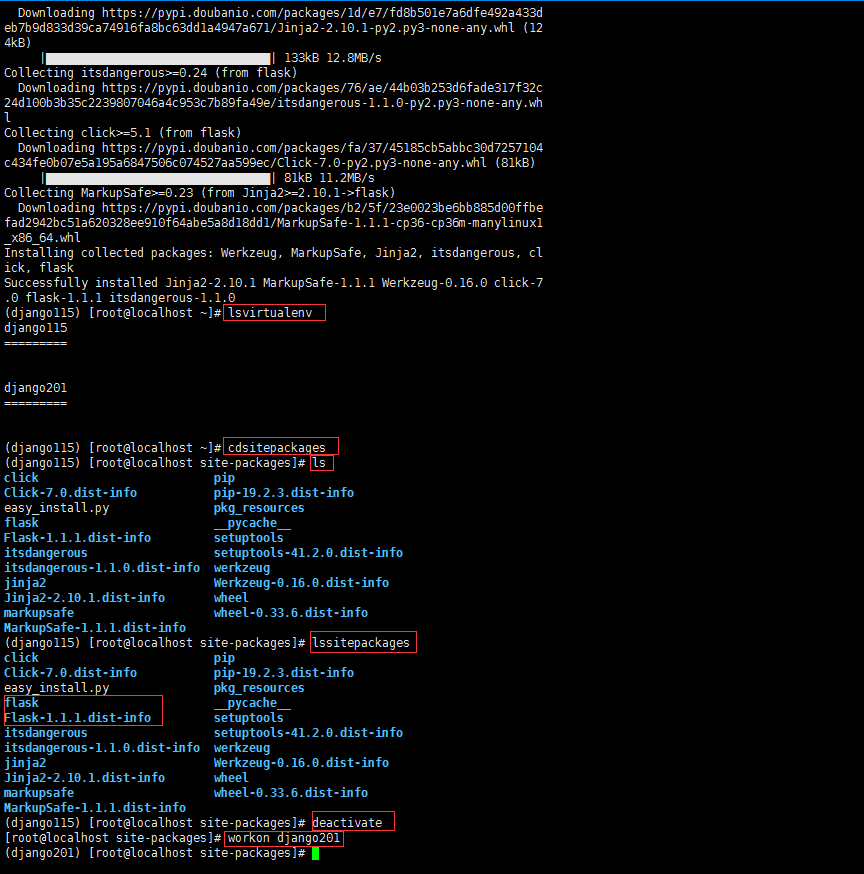Click Click-7.0.dist-info in the first ls listing
Viewport: 864px width, 874px height.
point(70,493)
